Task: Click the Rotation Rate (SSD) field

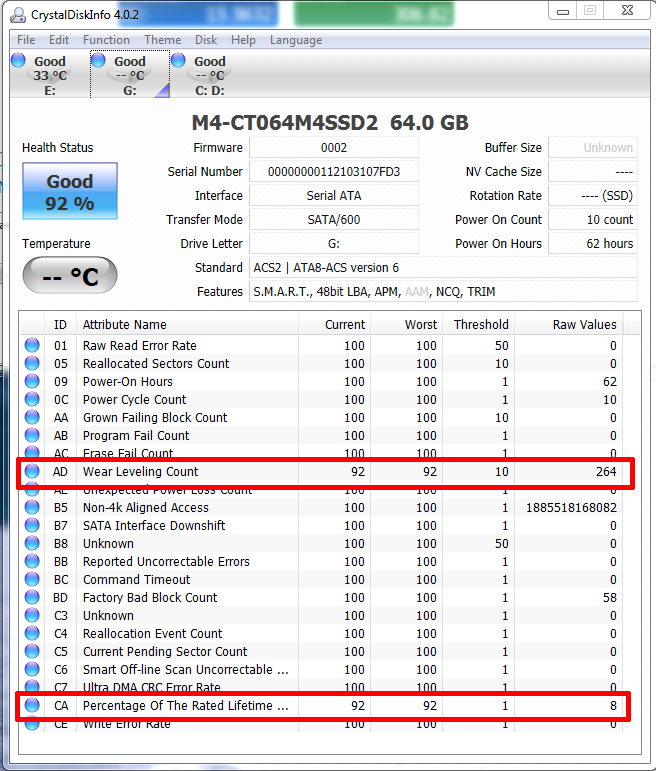Action: [x=593, y=196]
